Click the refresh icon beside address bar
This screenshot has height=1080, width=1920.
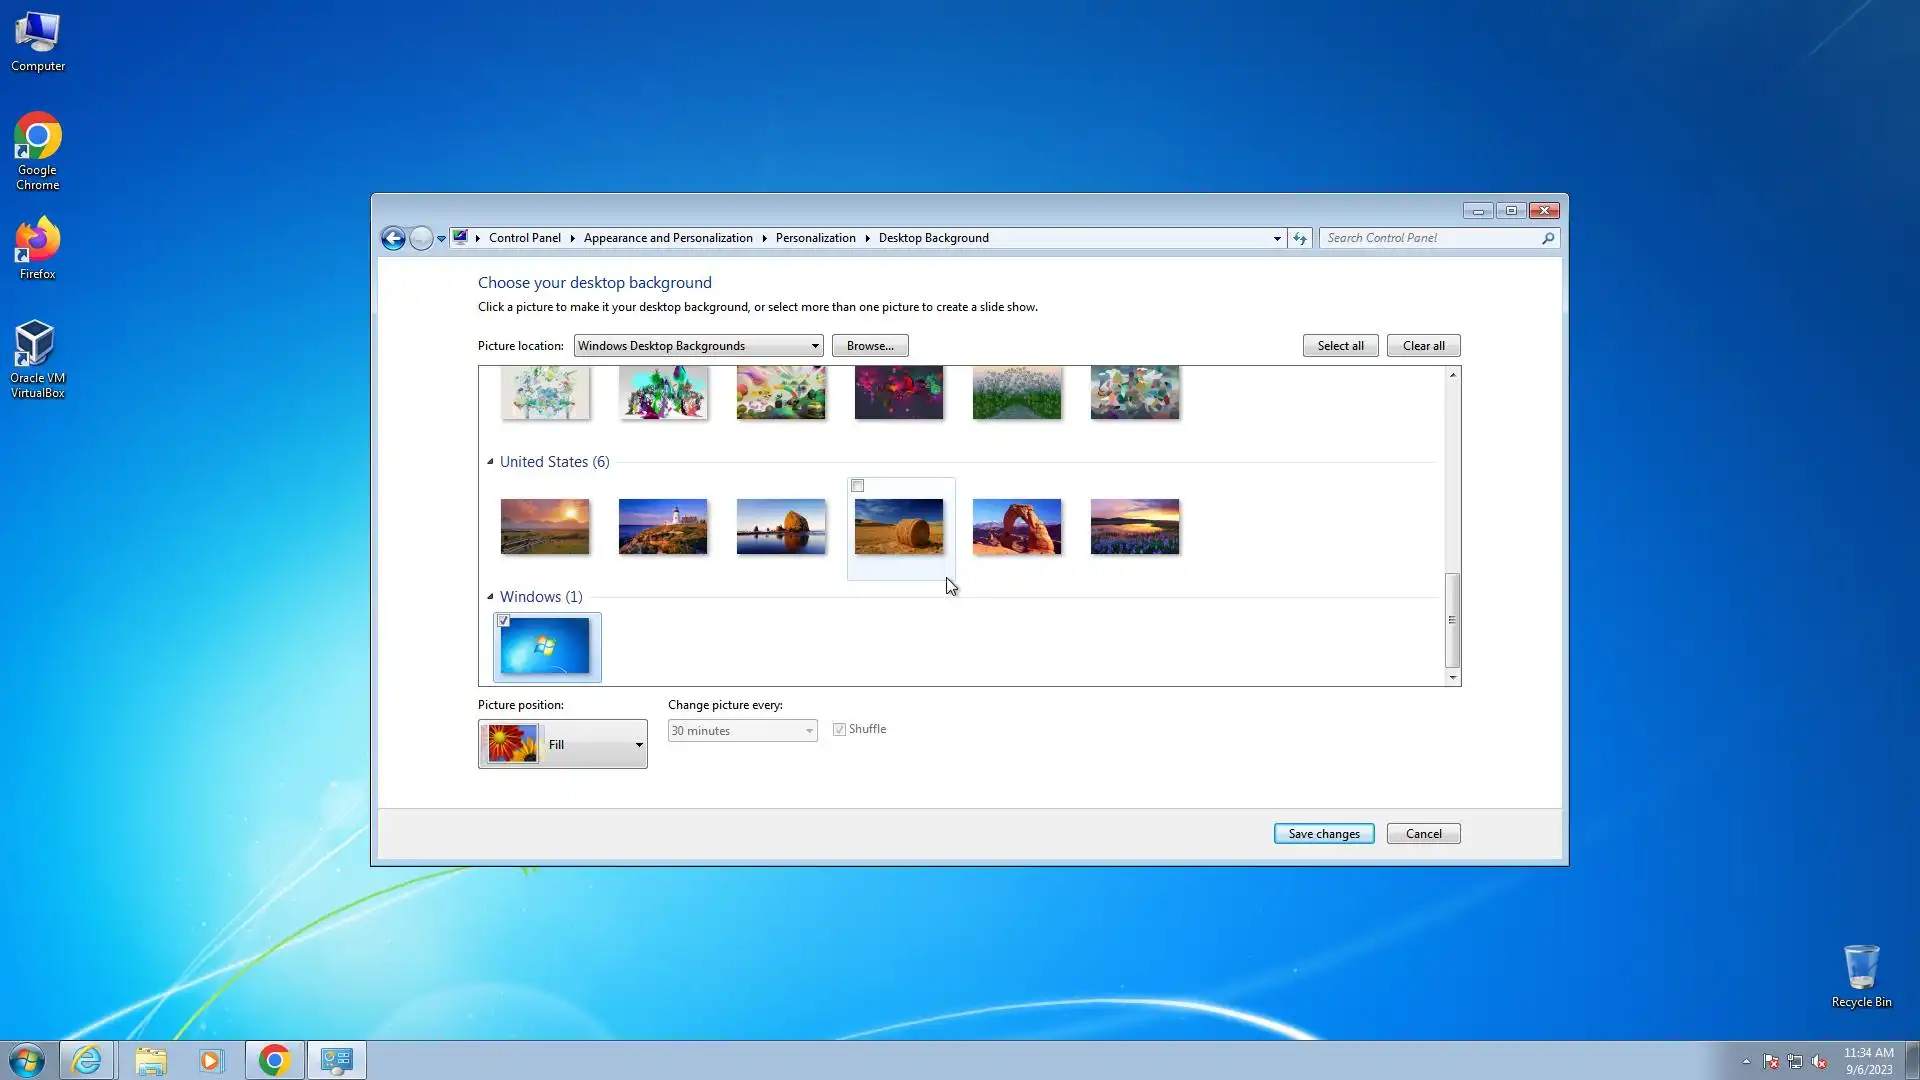(1299, 238)
